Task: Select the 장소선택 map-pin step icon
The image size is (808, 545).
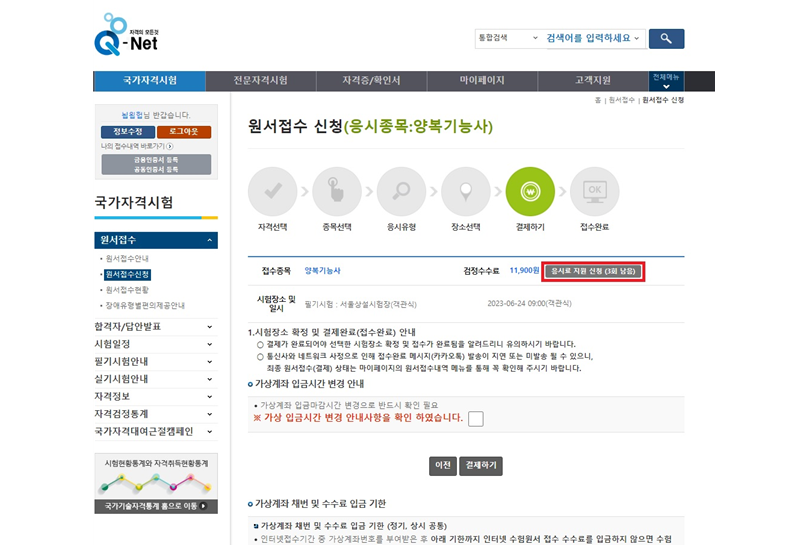Action: coord(466,192)
